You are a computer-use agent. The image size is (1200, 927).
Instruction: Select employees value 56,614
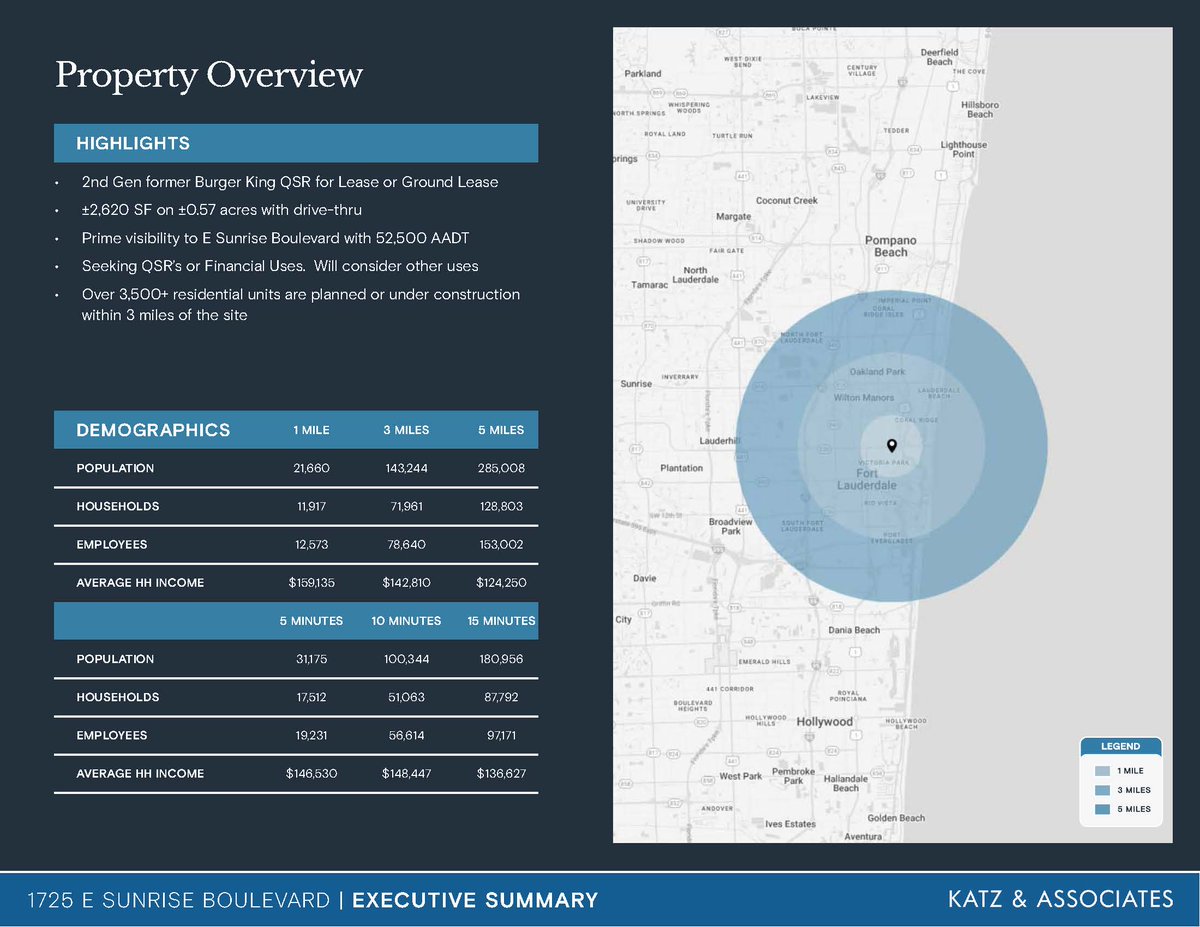click(x=406, y=735)
